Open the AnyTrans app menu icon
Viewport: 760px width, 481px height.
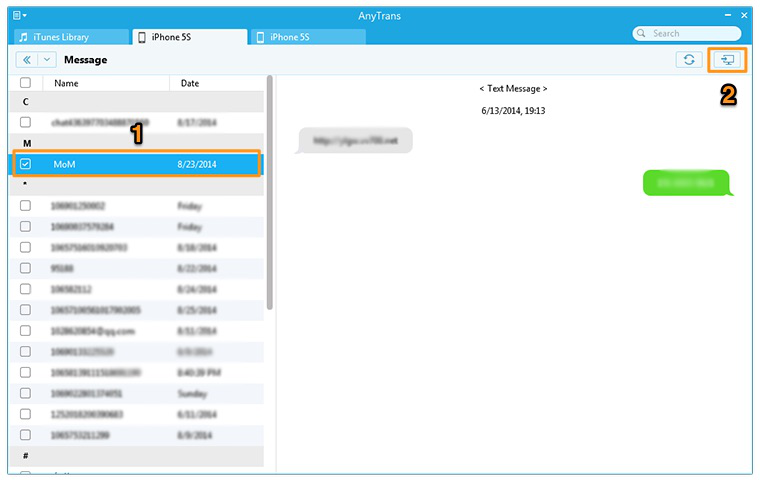(x=19, y=16)
